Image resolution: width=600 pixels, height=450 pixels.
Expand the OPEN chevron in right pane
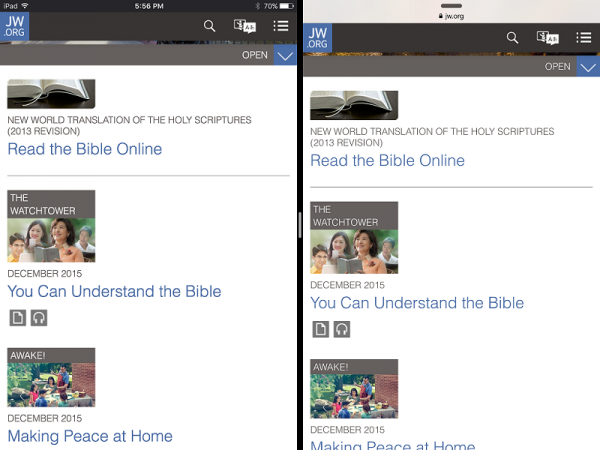tap(588, 67)
